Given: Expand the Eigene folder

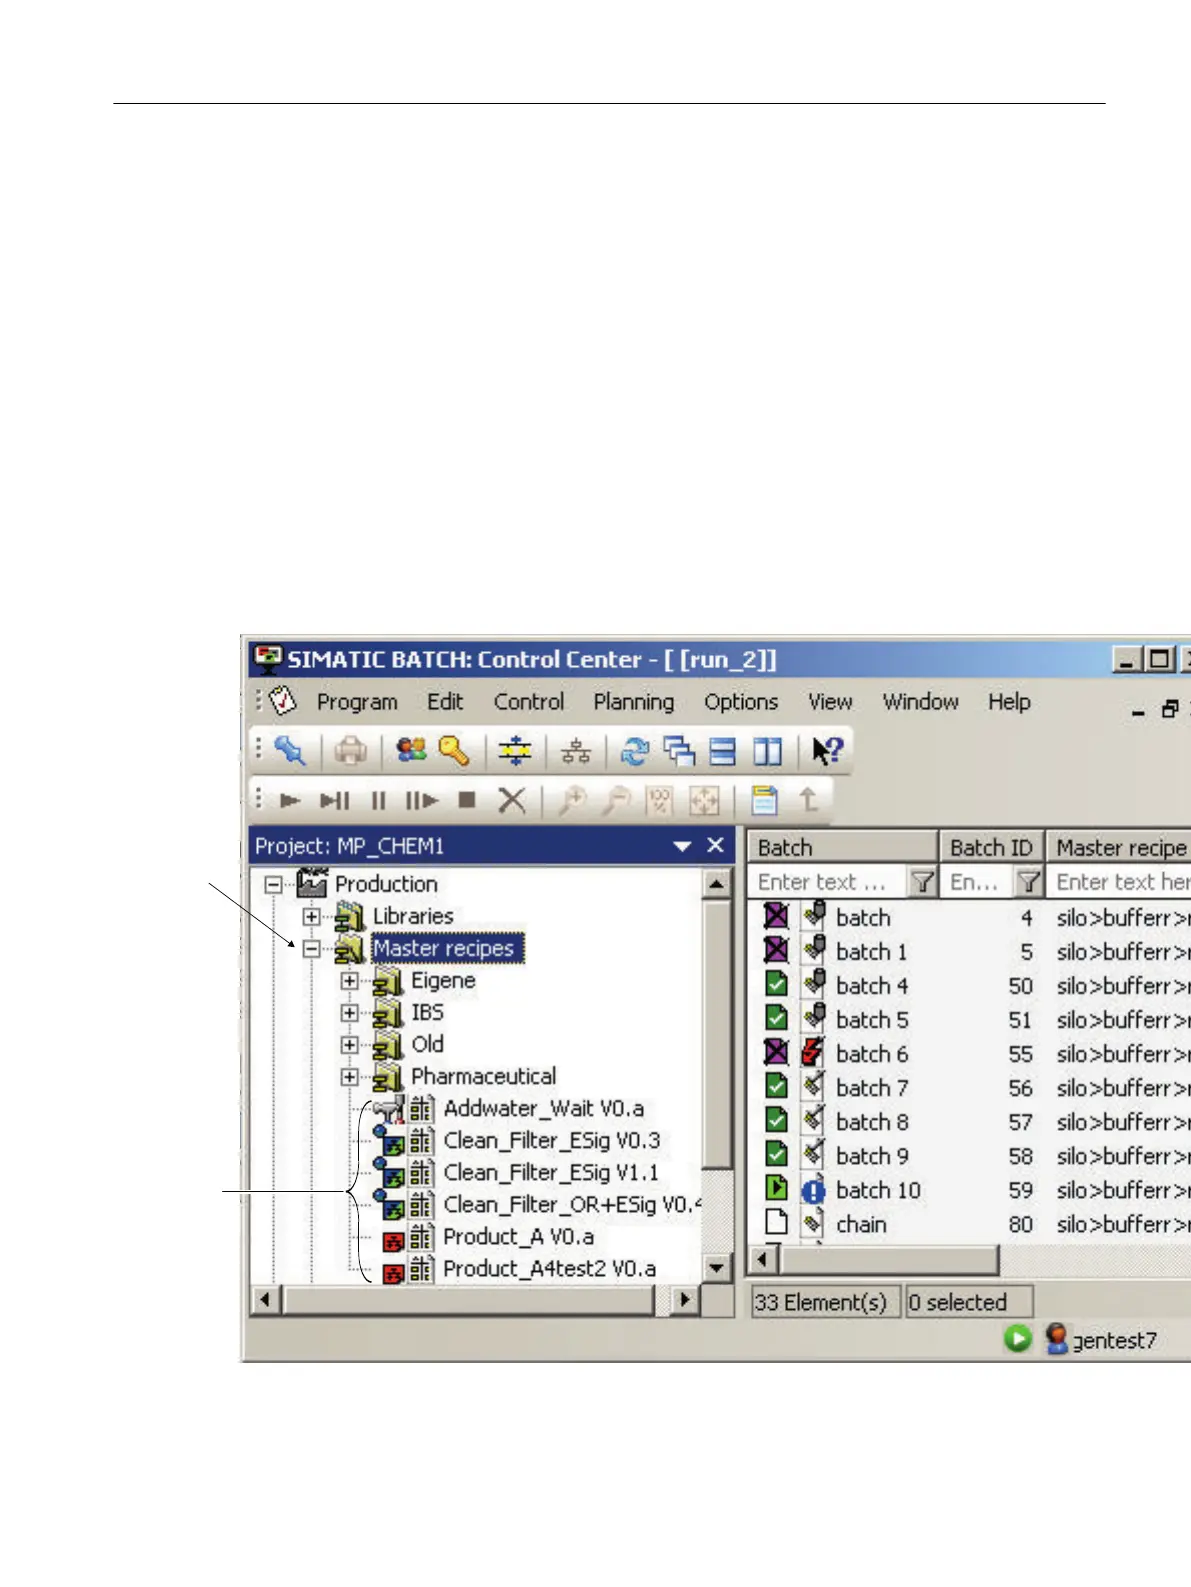Looking at the screenshot, I should pos(349,980).
